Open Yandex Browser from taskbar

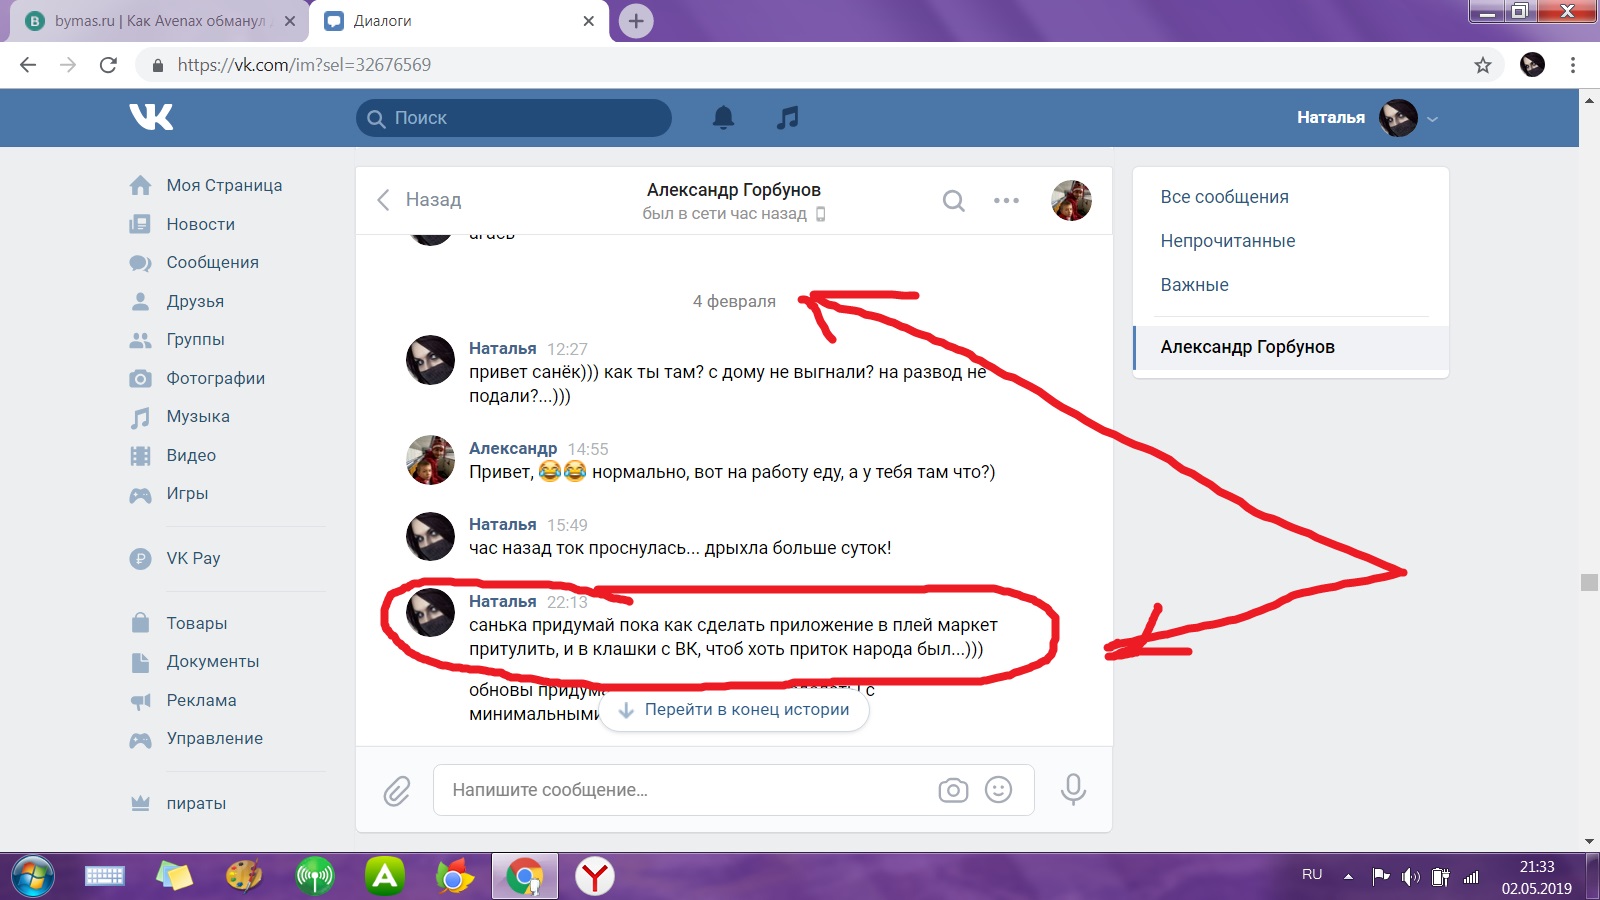(595, 877)
